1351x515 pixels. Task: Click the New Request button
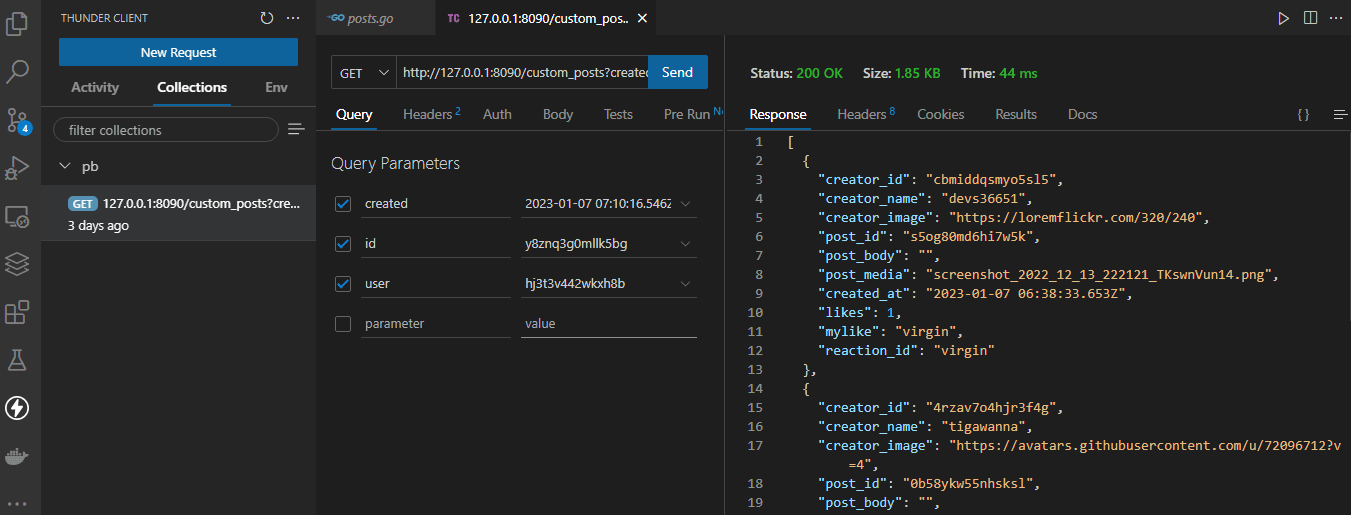178,52
